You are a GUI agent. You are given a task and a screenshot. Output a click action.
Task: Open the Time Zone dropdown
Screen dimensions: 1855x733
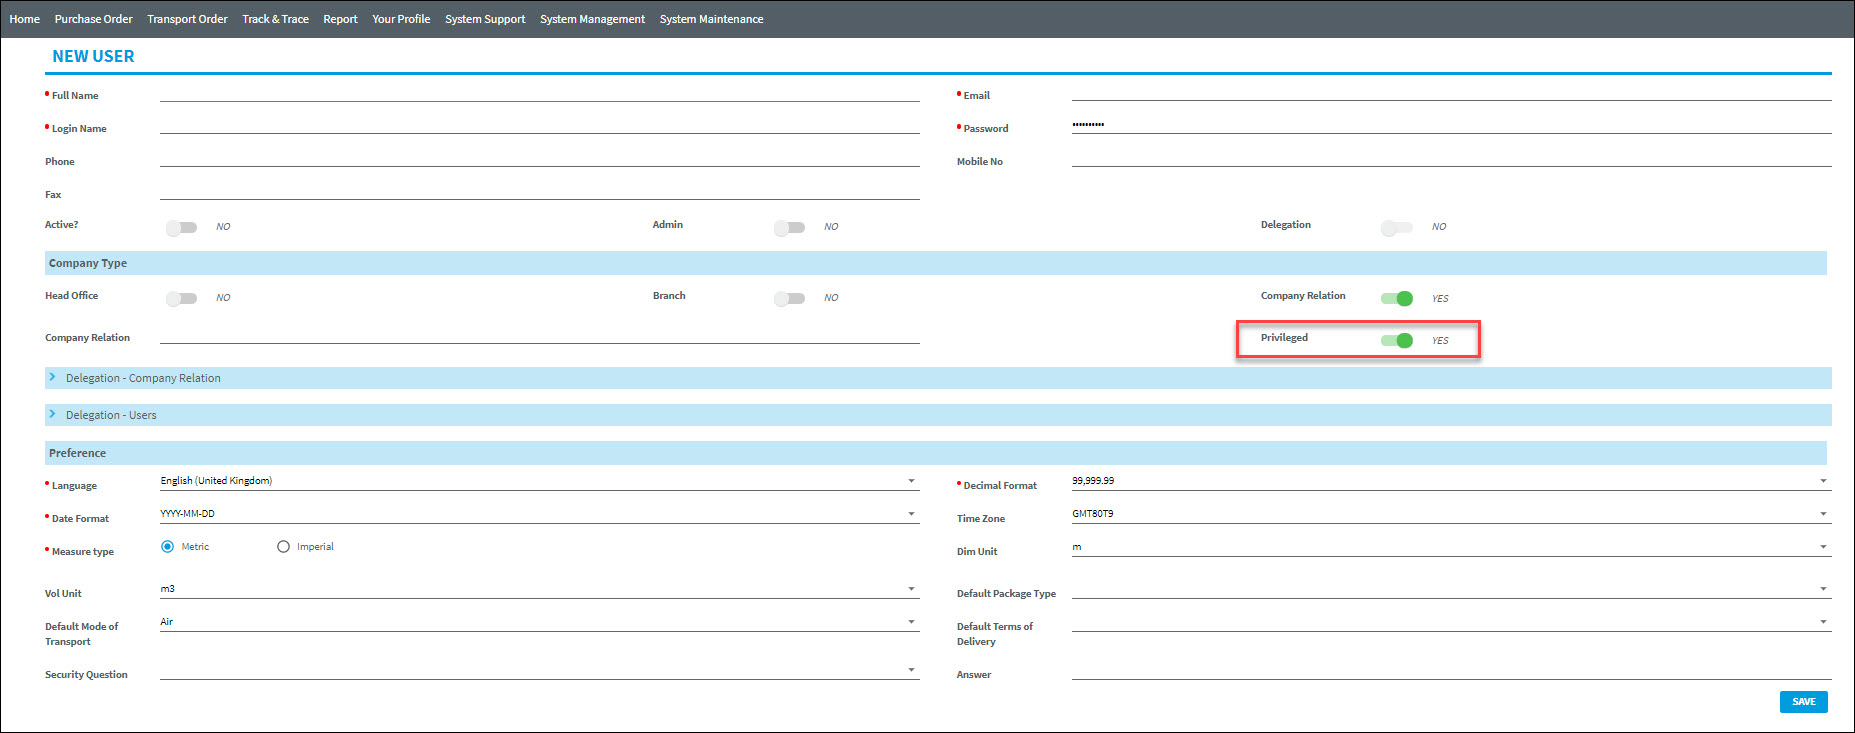click(x=1451, y=514)
